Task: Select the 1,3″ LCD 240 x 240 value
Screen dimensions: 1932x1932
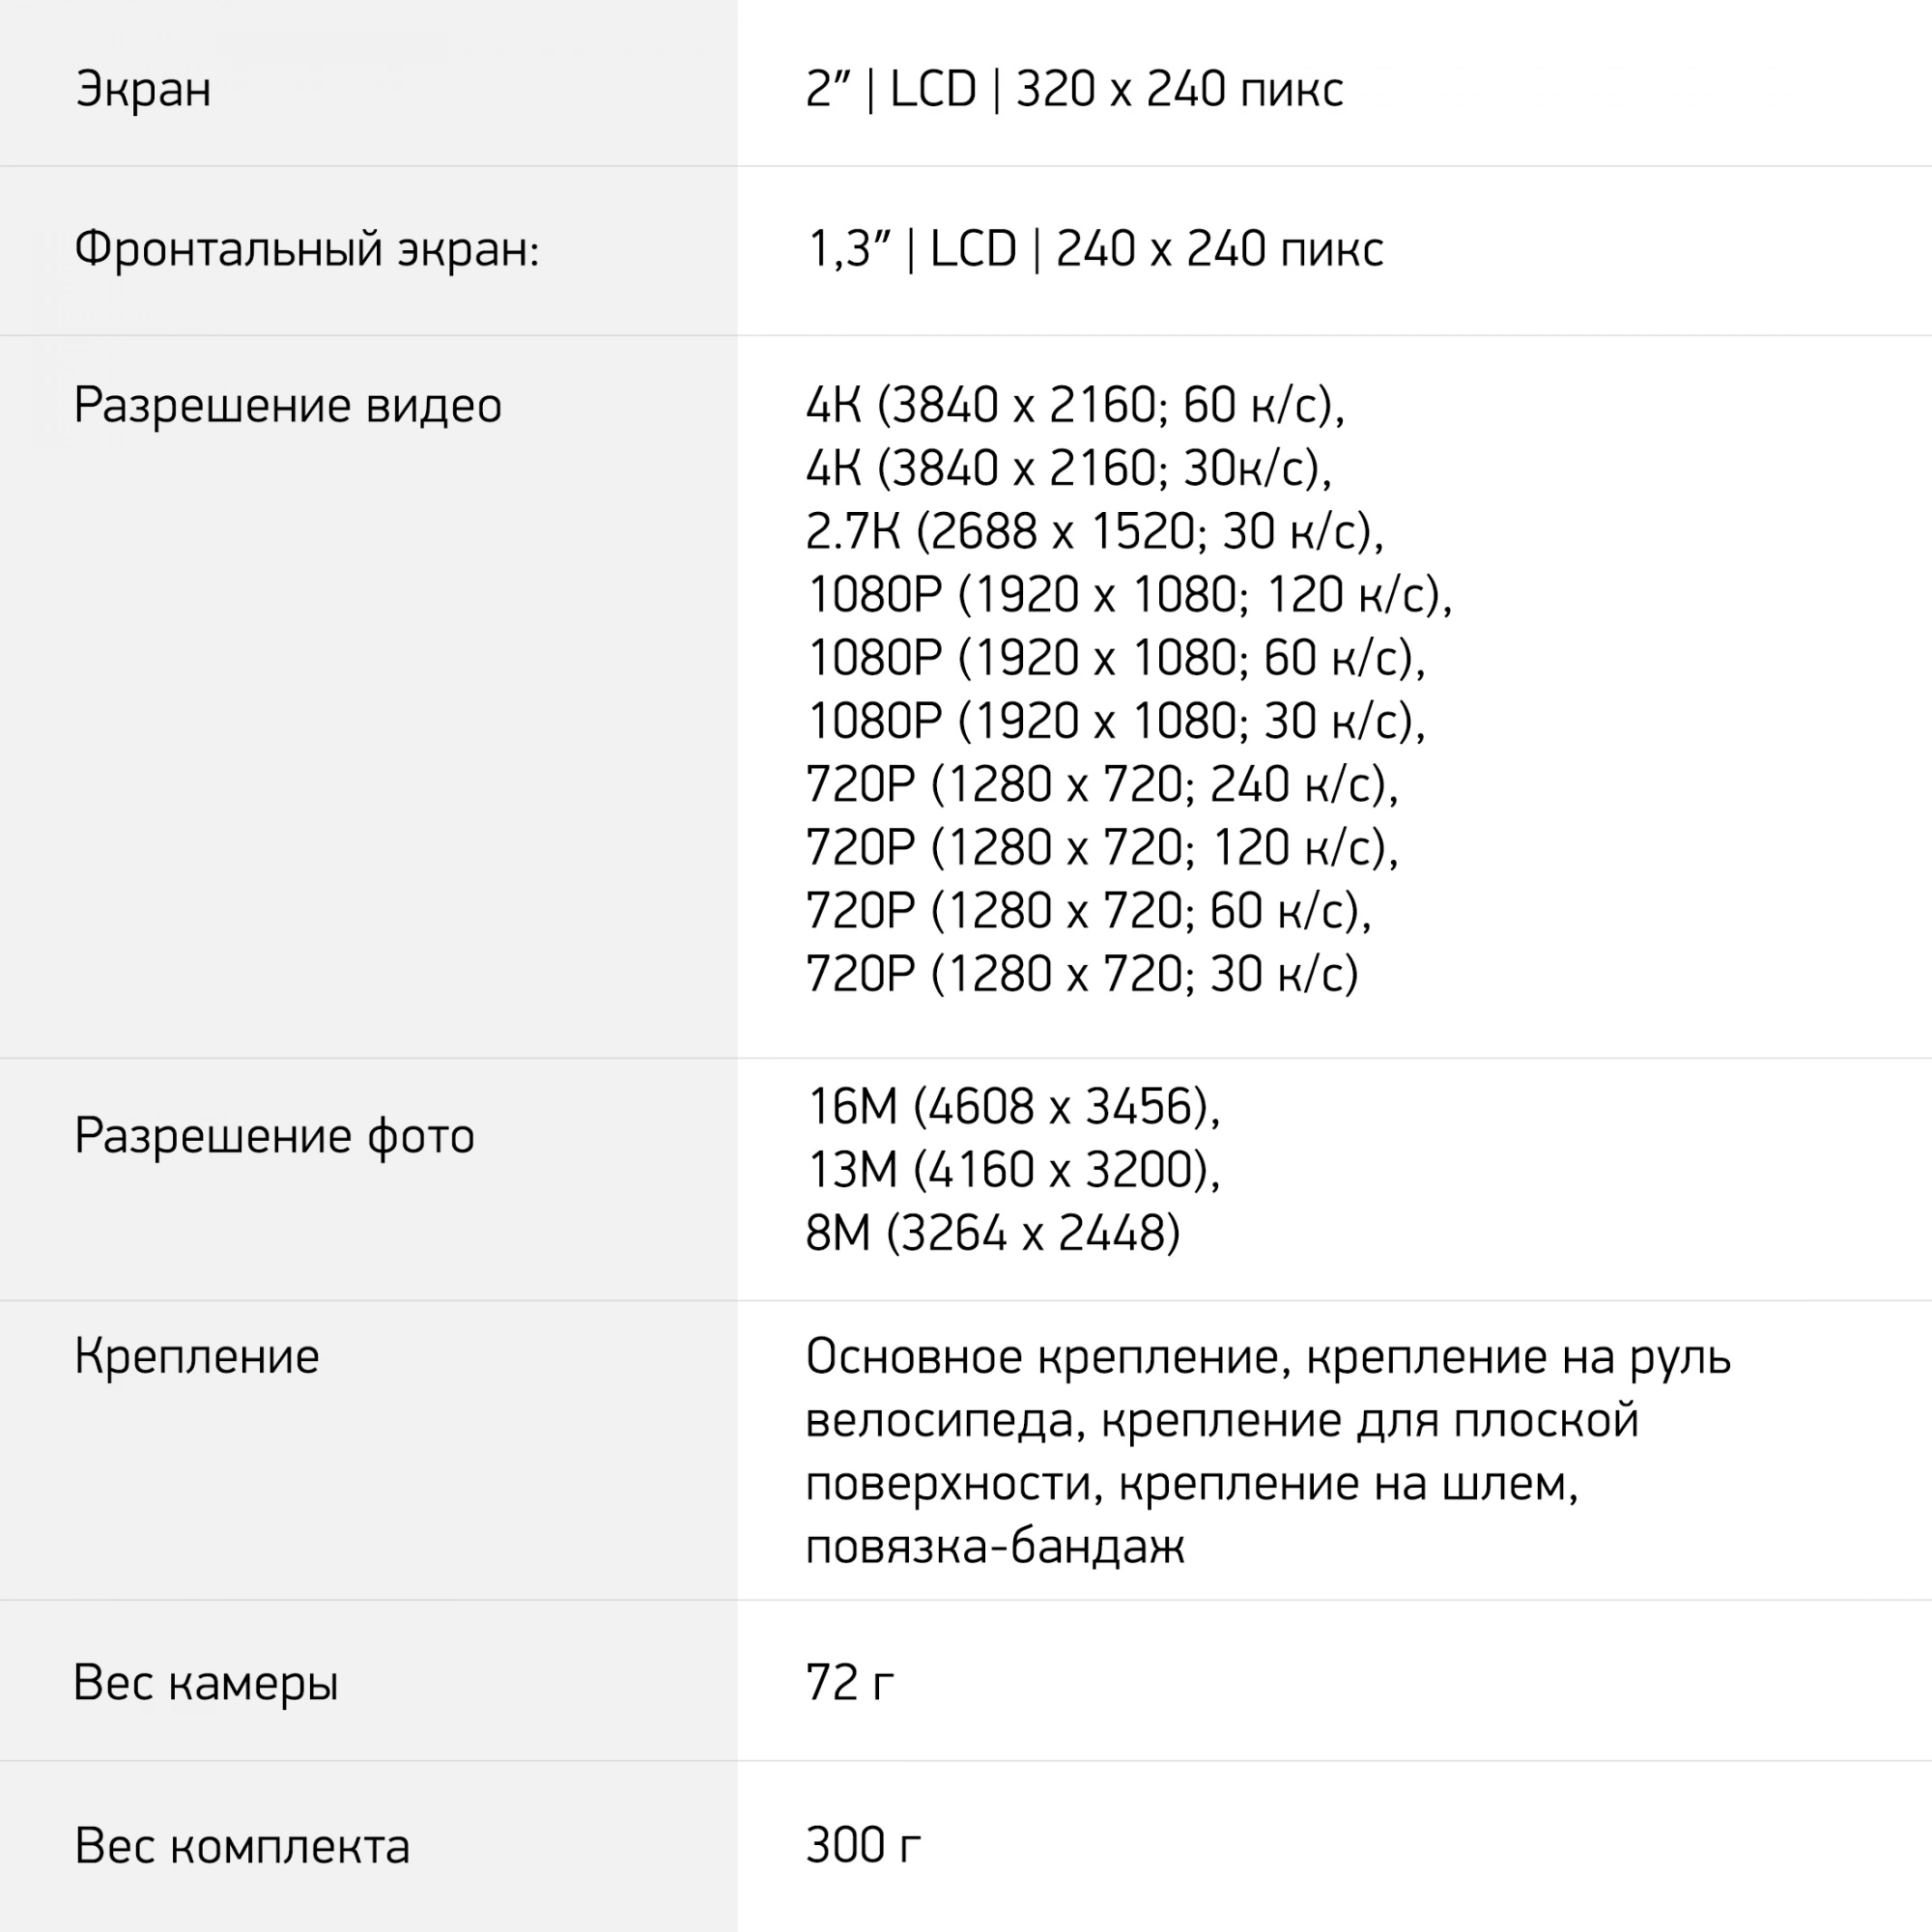Action: point(1095,249)
